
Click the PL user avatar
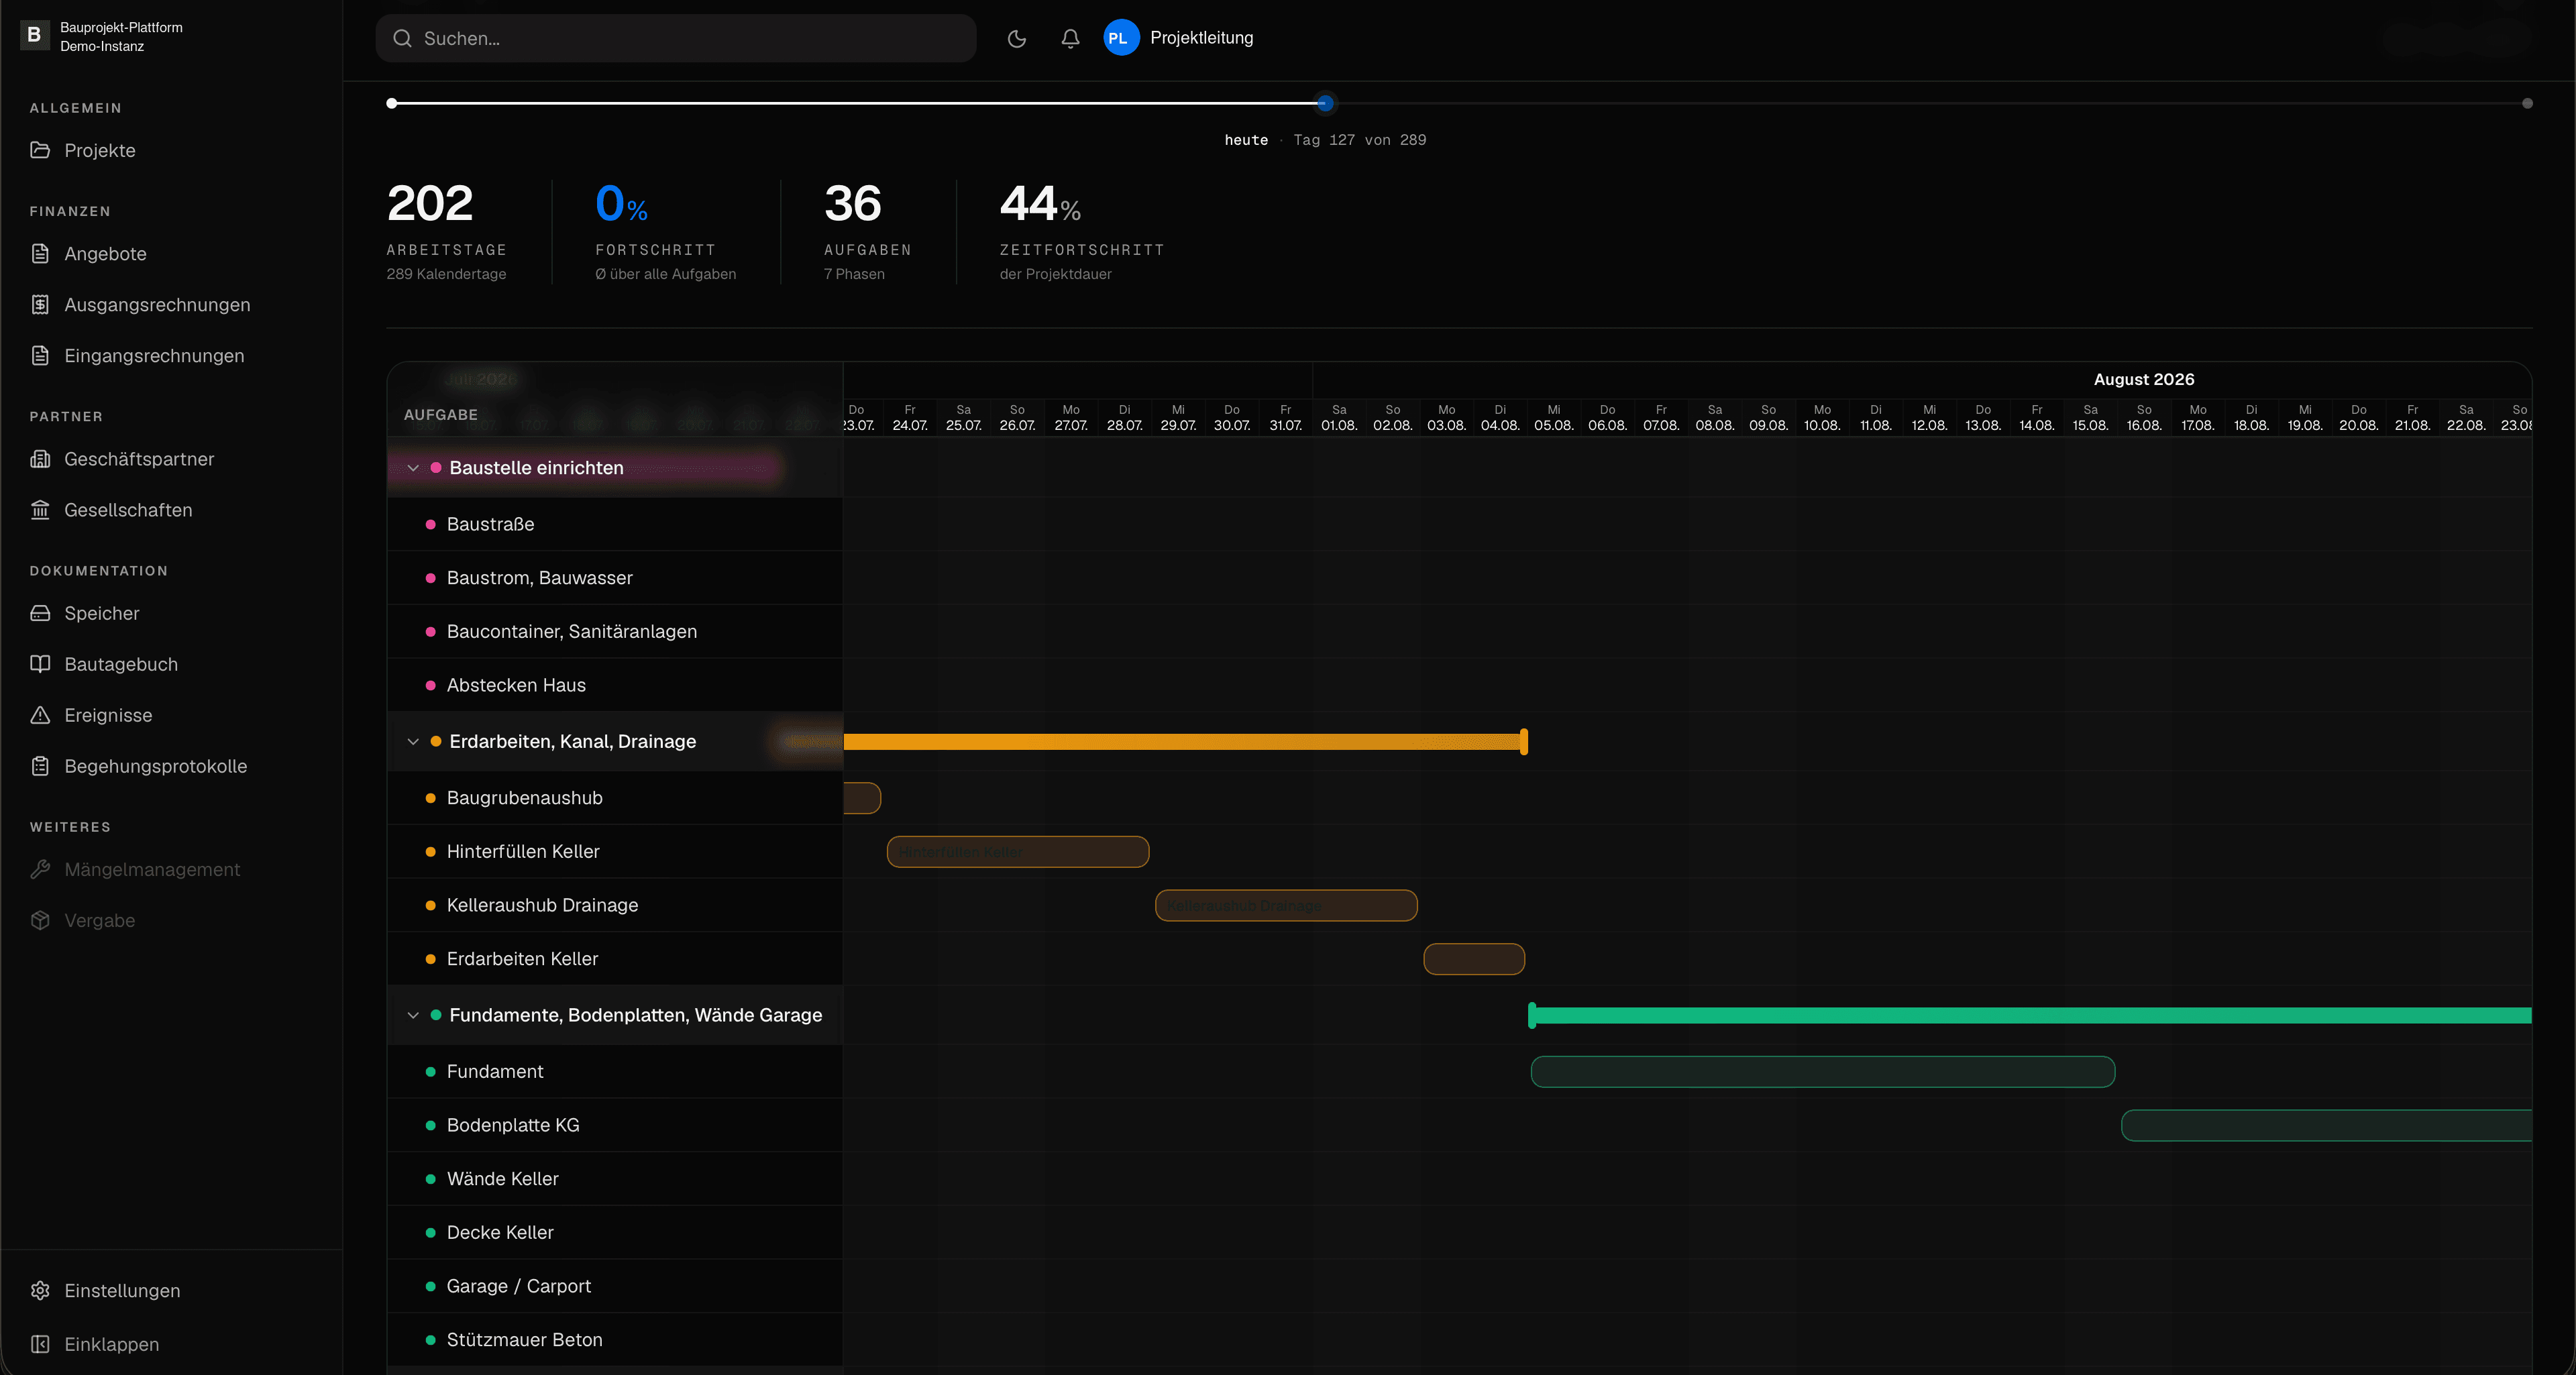pos(1121,38)
